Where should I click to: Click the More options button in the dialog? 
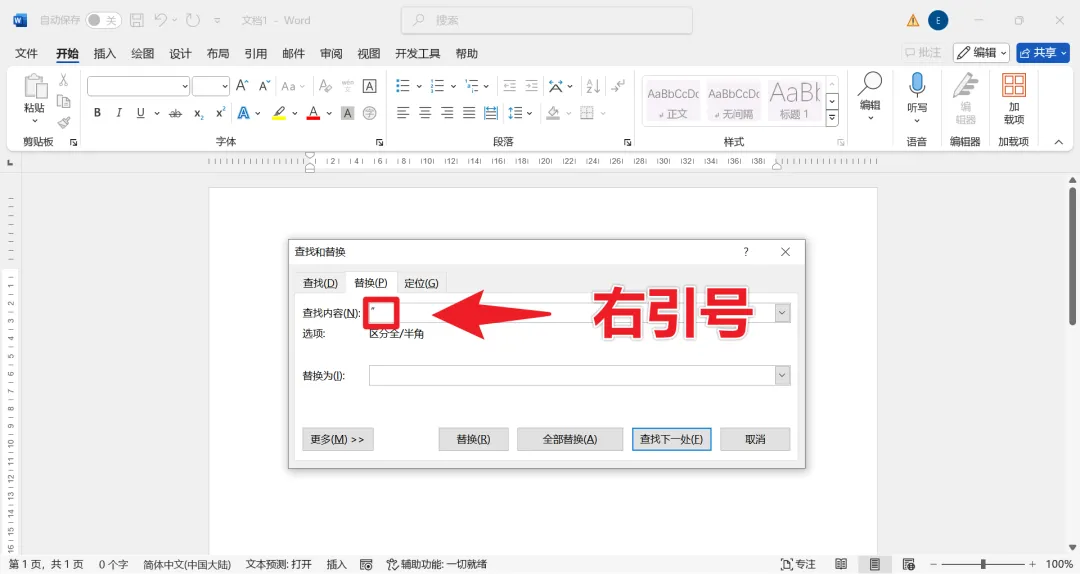tap(338, 439)
